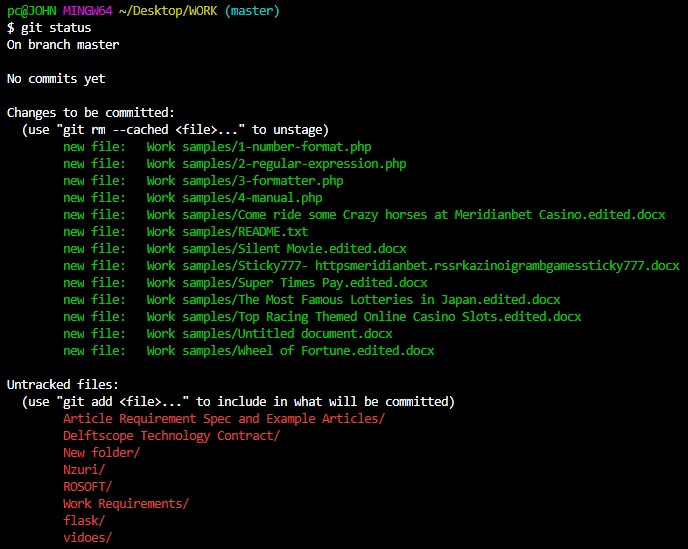688x549 pixels.
Task: Click the 1-number-format.php file entry
Action: coord(258,147)
